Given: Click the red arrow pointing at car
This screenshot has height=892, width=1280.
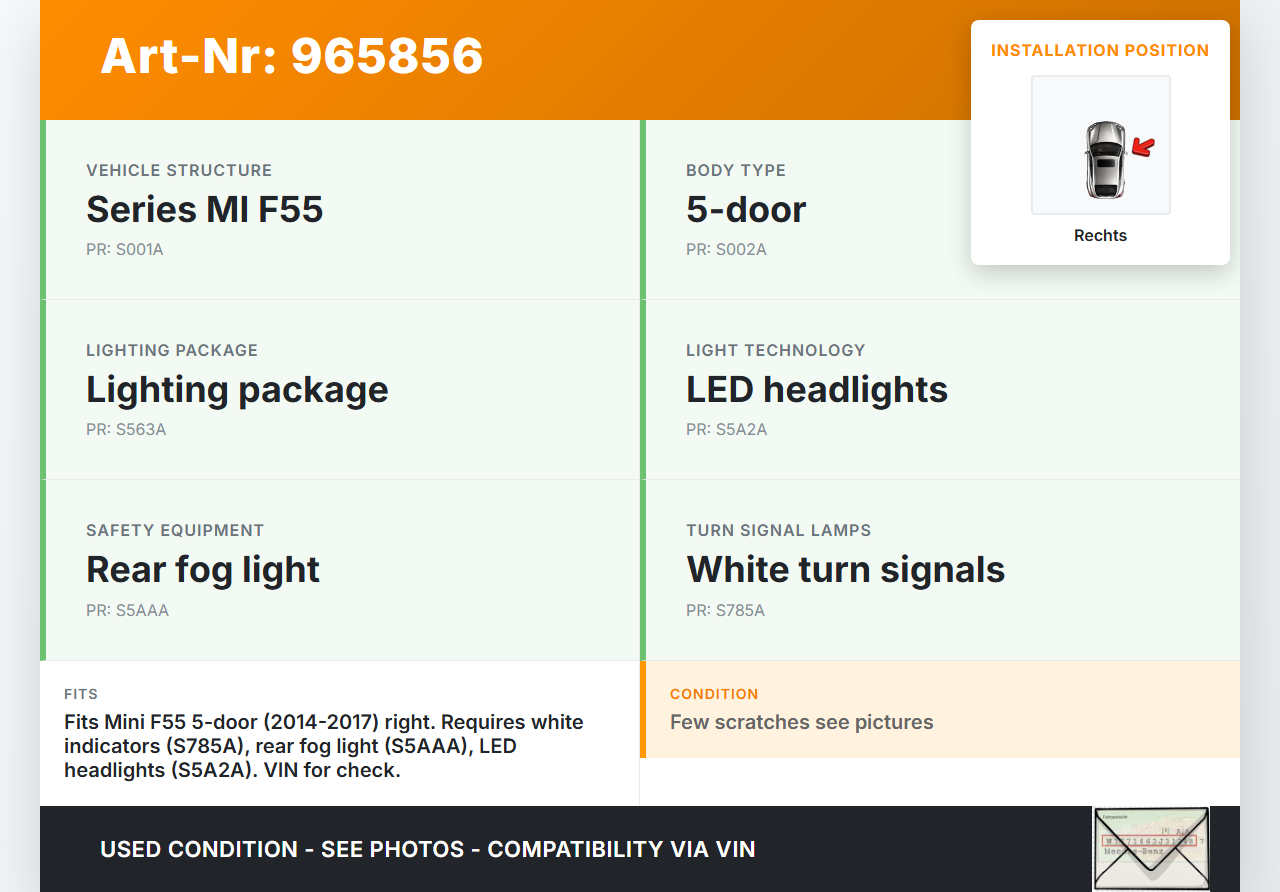Looking at the screenshot, I should 1143,148.
